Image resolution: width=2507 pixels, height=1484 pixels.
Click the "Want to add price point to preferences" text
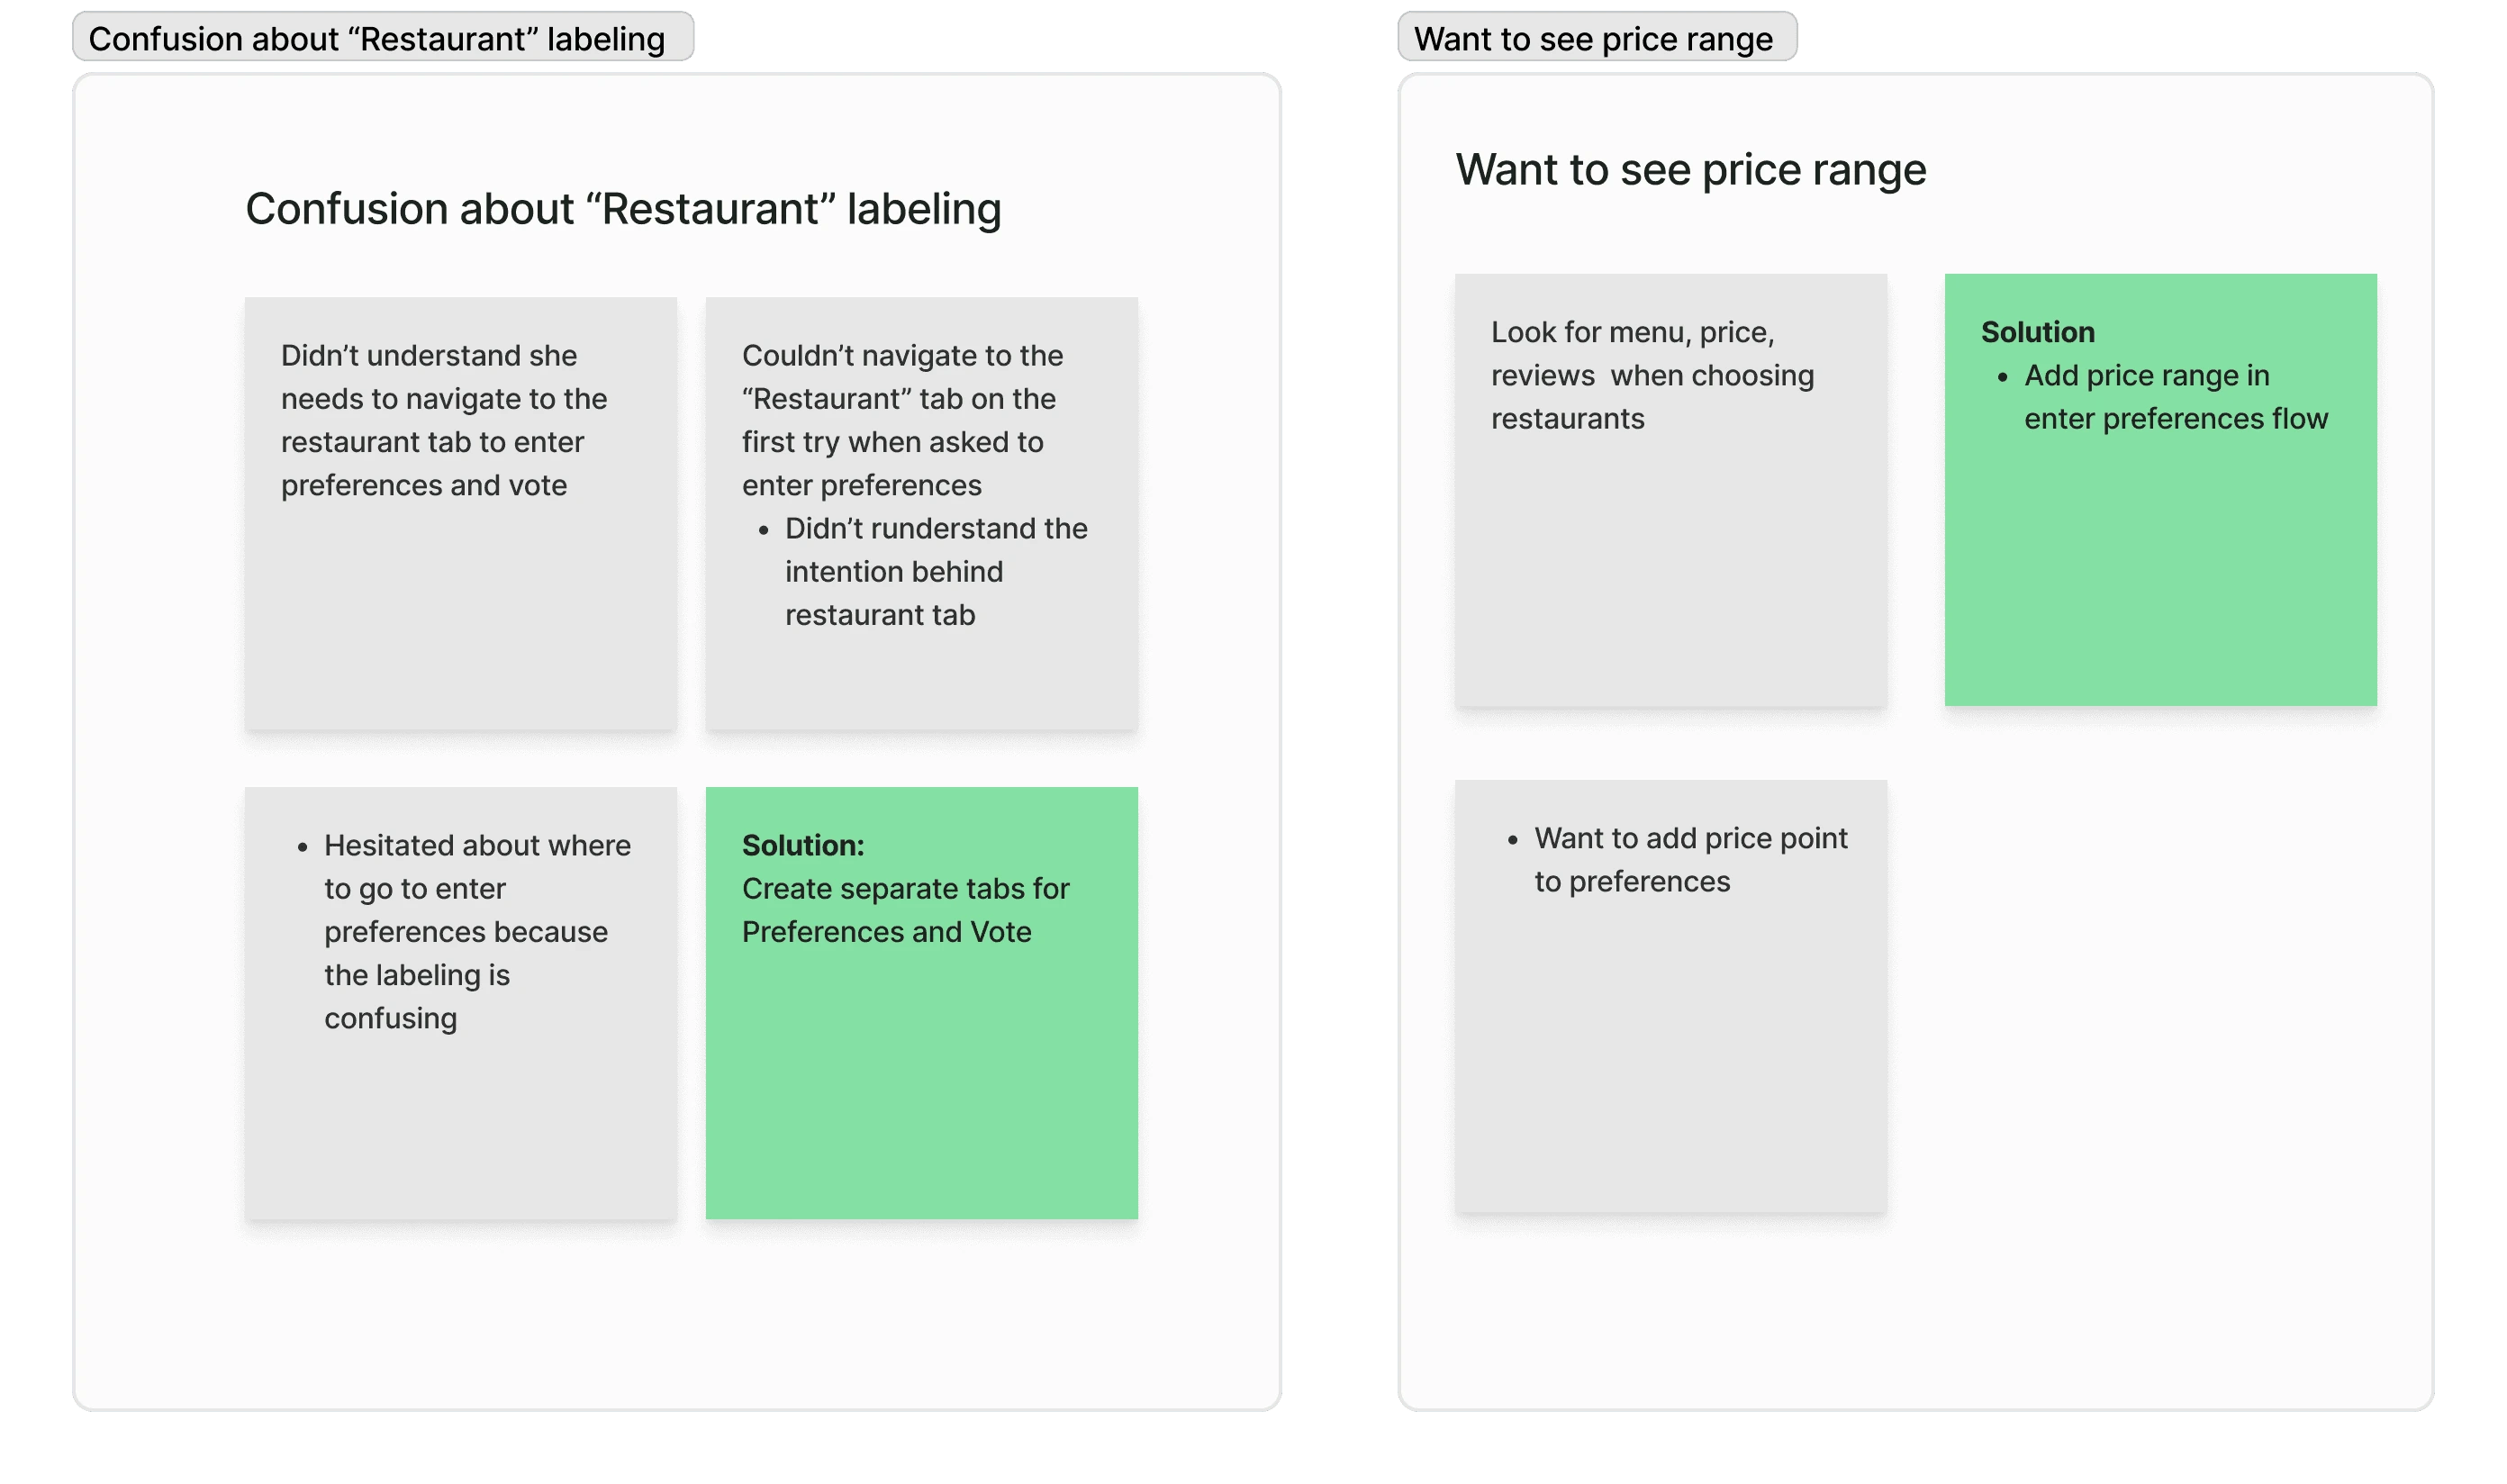coord(1690,860)
